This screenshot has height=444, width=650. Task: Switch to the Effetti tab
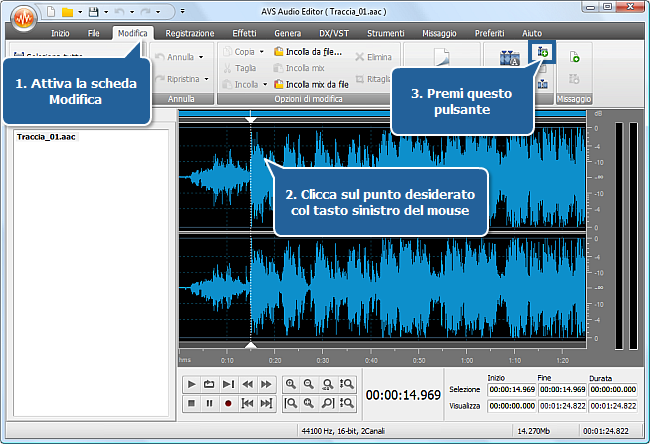coord(244,33)
